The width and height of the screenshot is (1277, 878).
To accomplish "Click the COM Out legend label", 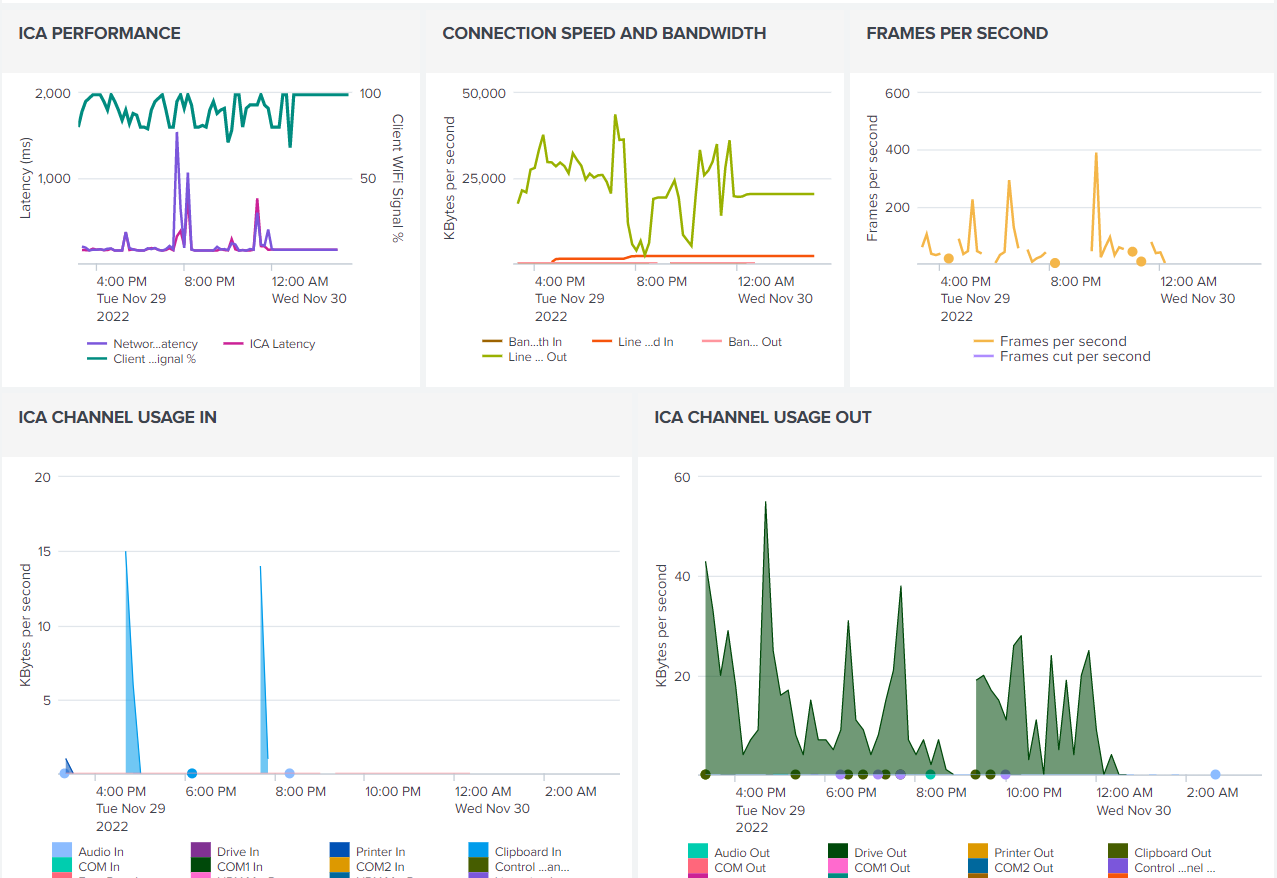I will coord(740,868).
